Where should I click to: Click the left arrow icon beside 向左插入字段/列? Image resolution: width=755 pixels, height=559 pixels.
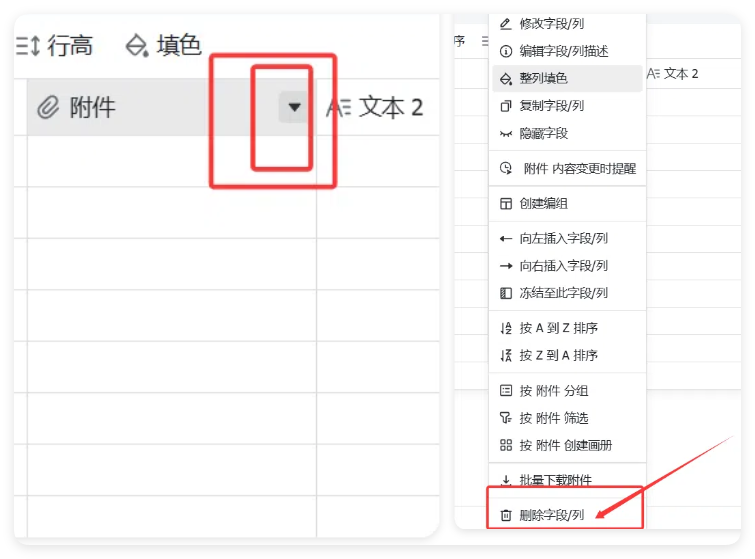(x=506, y=238)
